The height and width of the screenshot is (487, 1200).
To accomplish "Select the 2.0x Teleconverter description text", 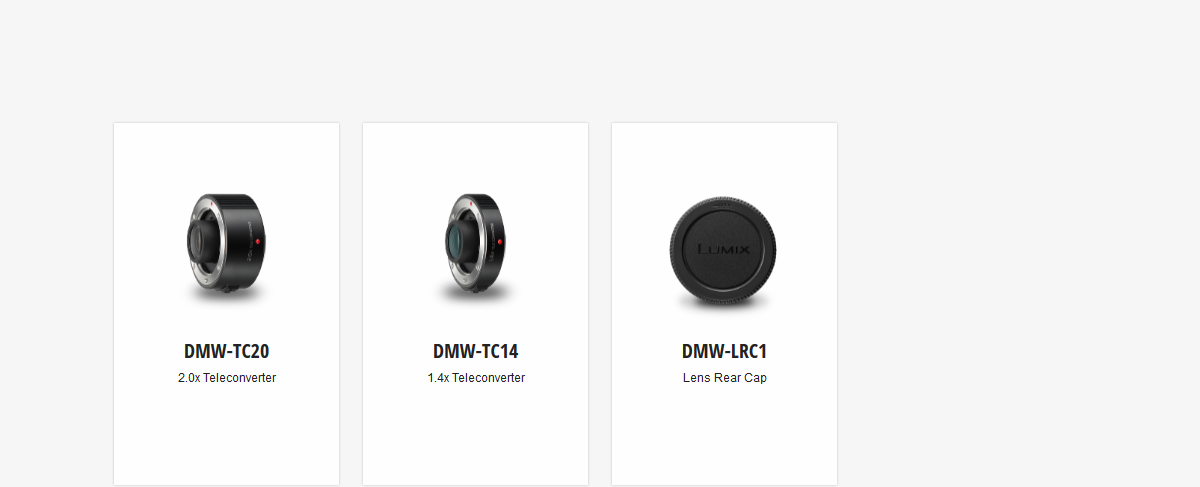I will click(226, 378).
